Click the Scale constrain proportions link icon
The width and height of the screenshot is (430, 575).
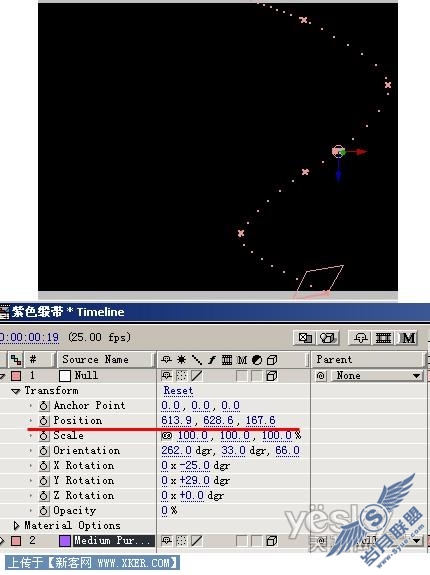click(166, 436)
